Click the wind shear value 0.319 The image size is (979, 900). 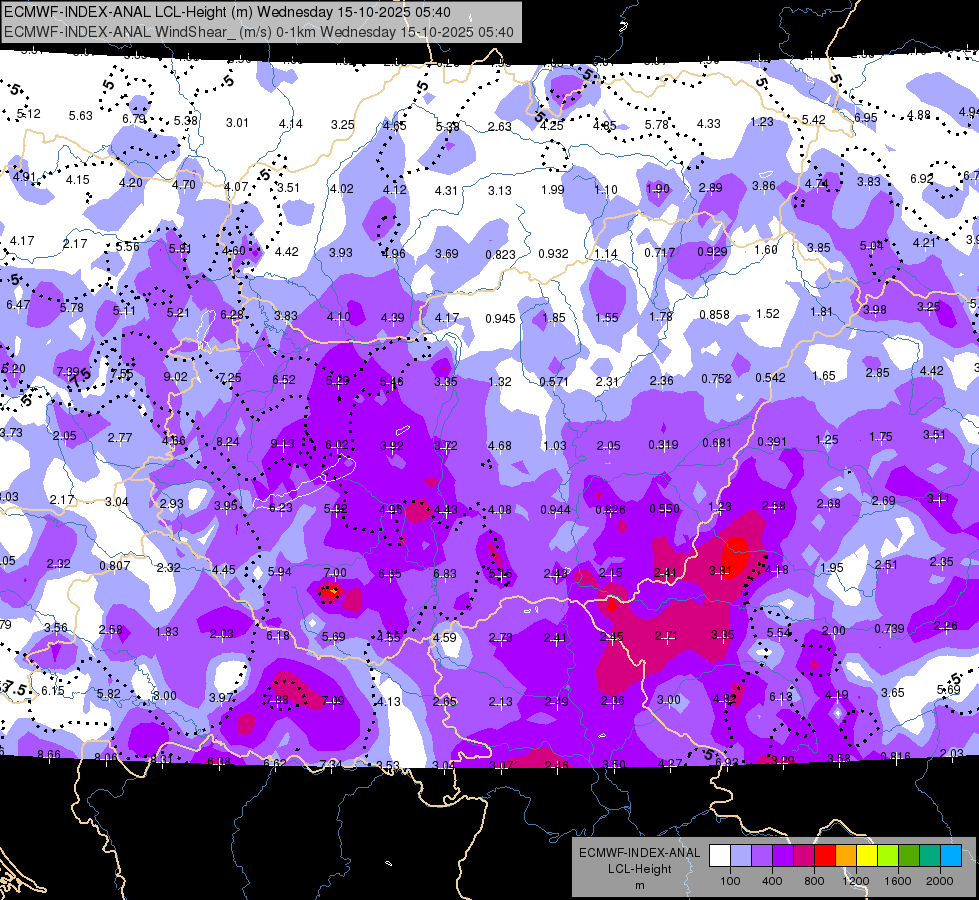coord(663,444)
